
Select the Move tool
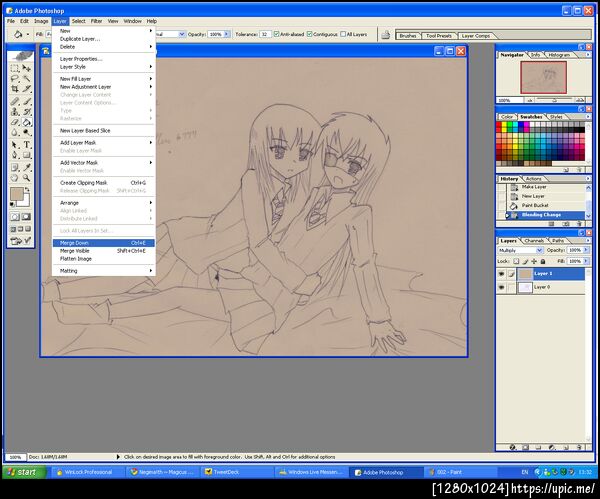tap(26, 68)
